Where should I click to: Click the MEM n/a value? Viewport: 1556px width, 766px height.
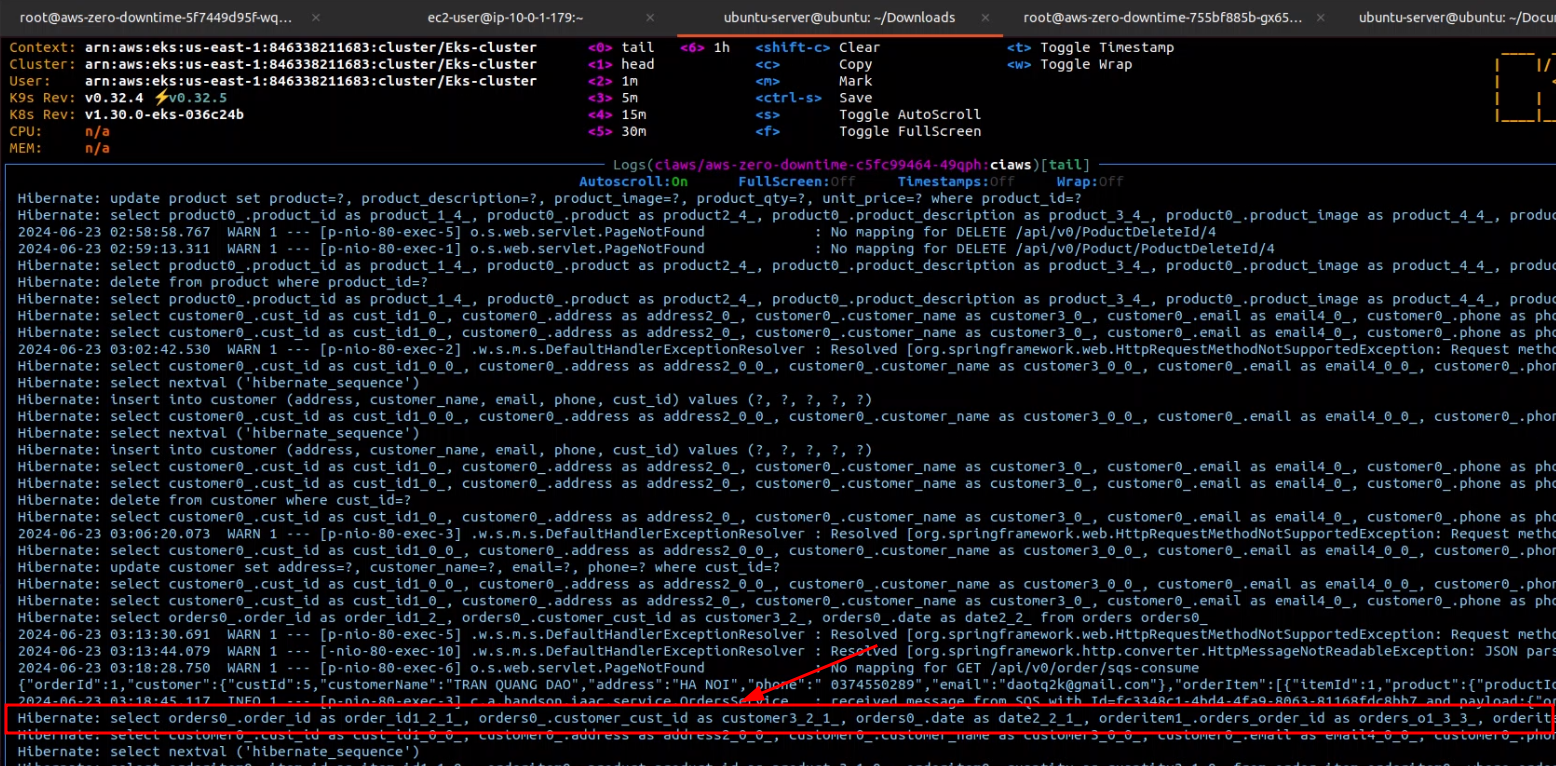98,148
